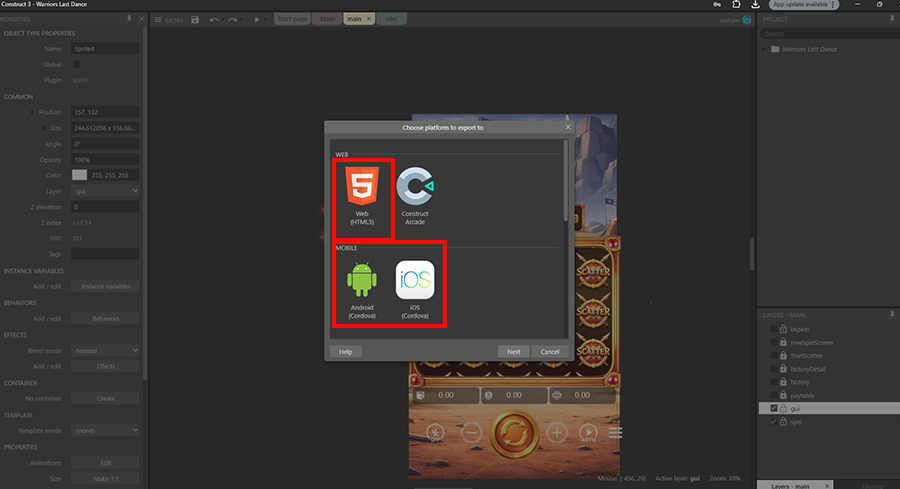Open the Instance variables editor button
The width and height of the screenshot is (900, 489).
click(105, 286)
